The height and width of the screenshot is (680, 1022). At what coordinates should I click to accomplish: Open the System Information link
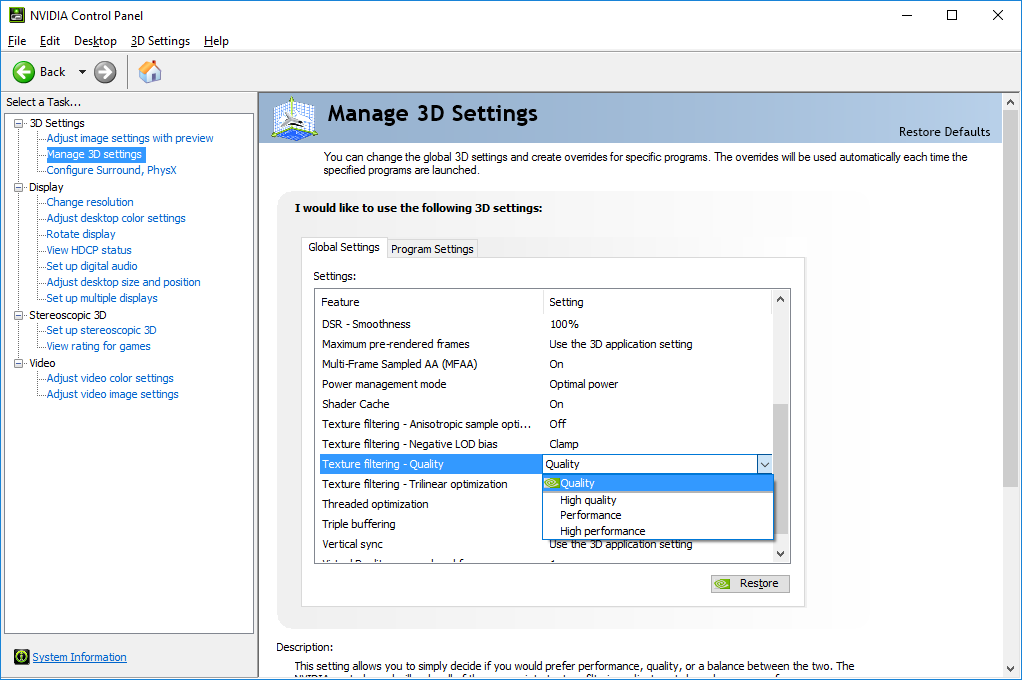coord(80,657)
